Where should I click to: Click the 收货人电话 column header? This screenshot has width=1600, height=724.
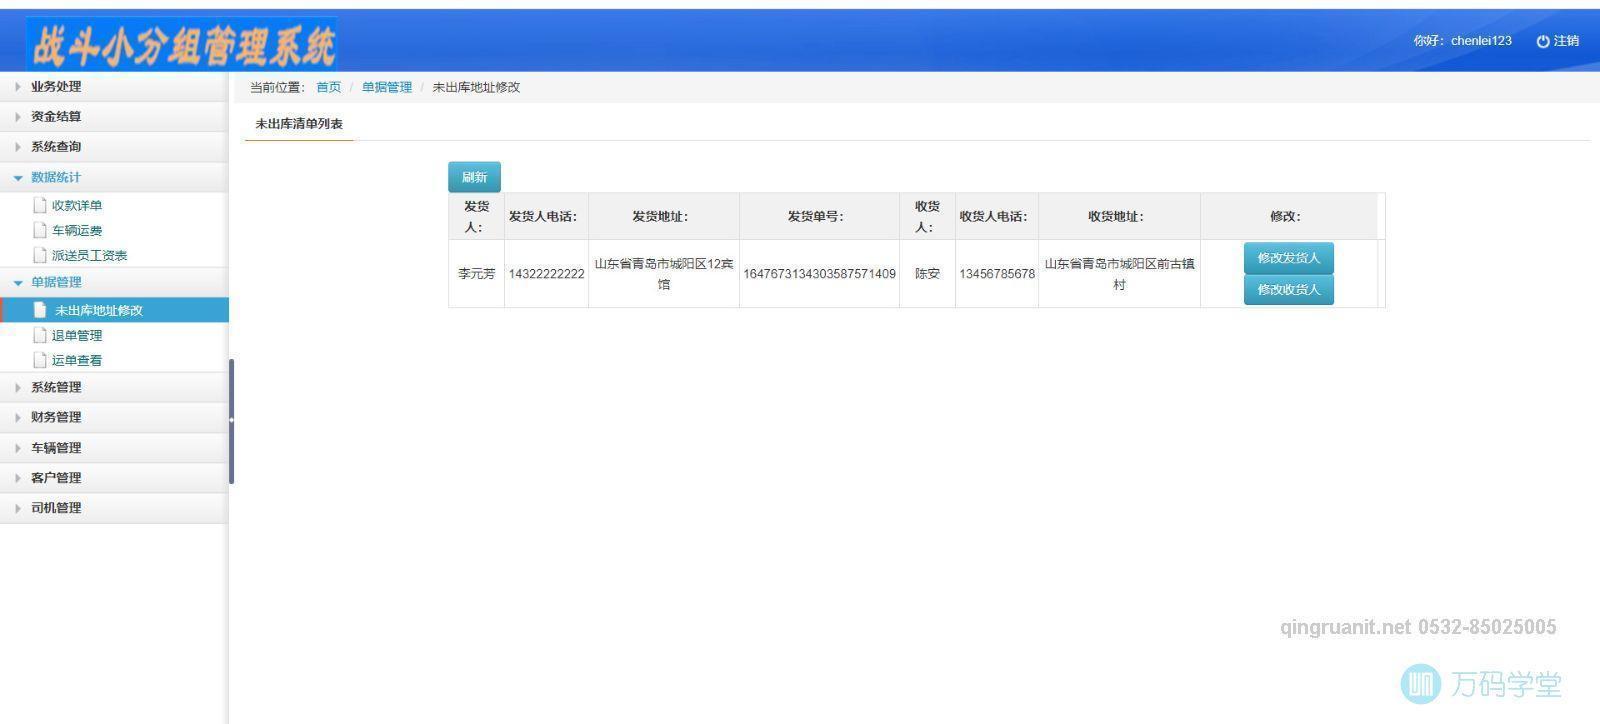pos(996,216)
